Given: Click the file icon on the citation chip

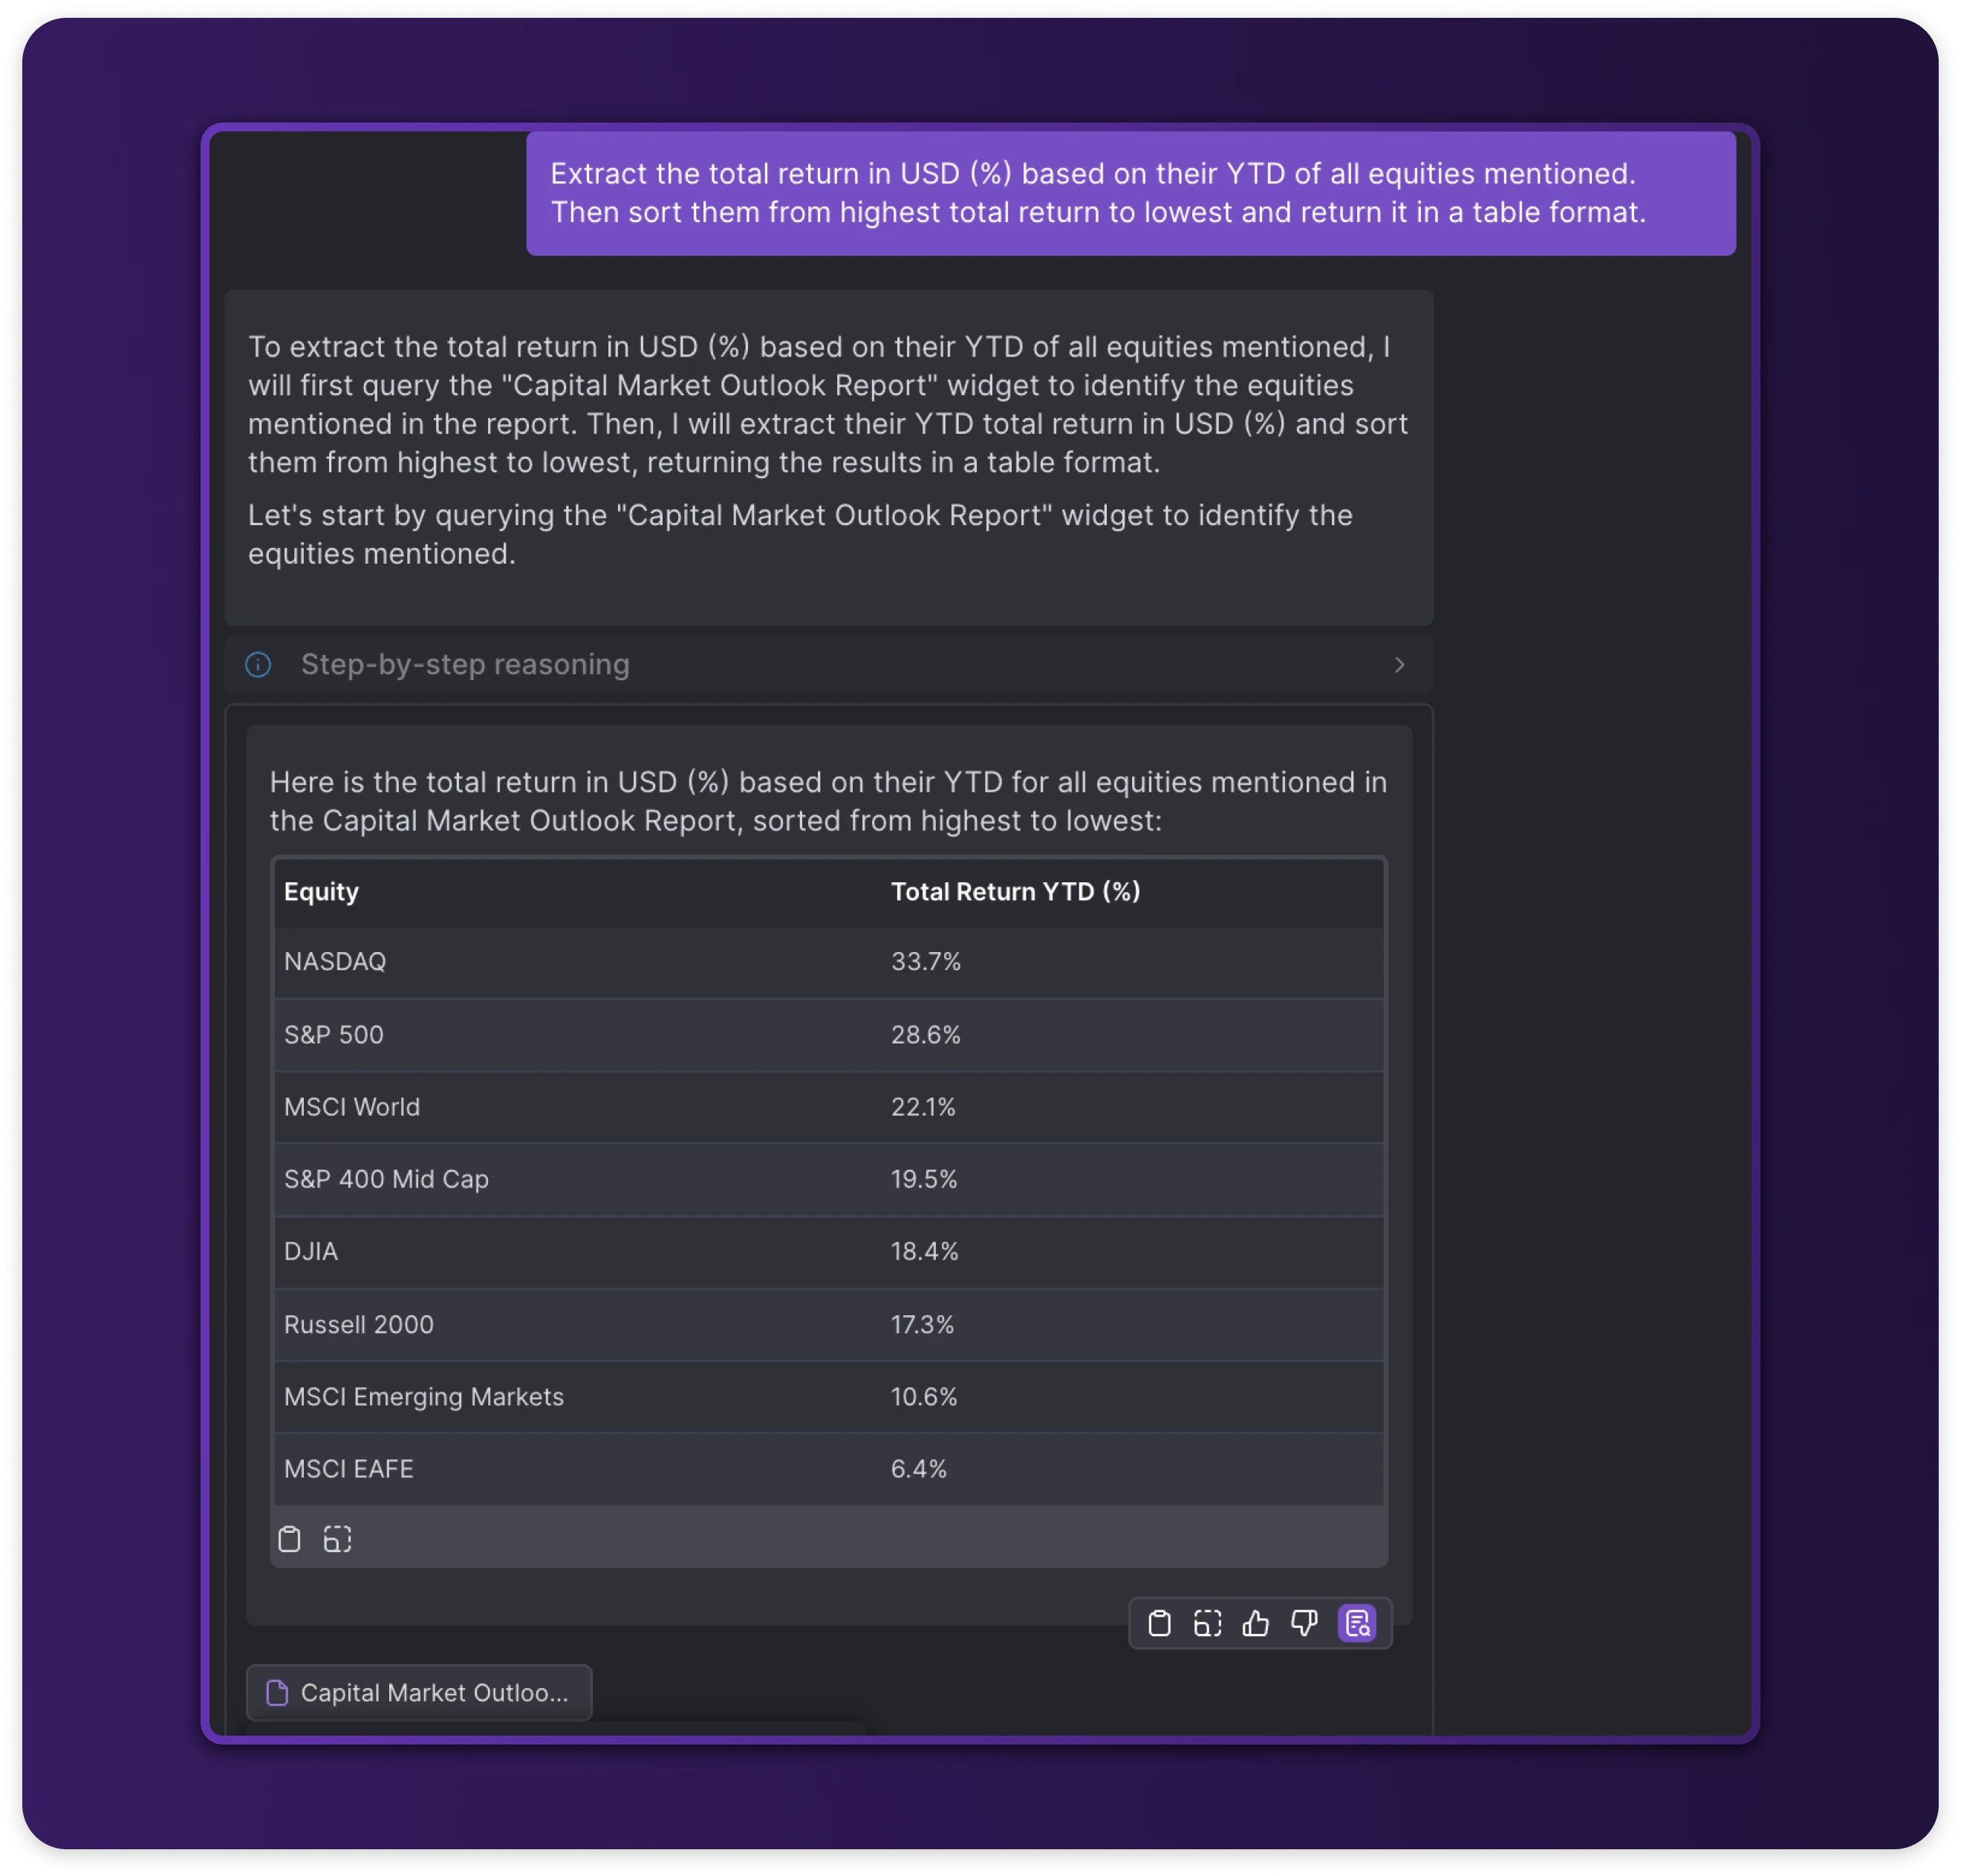Looking at the screenshot, I should tap(277, 1693).
